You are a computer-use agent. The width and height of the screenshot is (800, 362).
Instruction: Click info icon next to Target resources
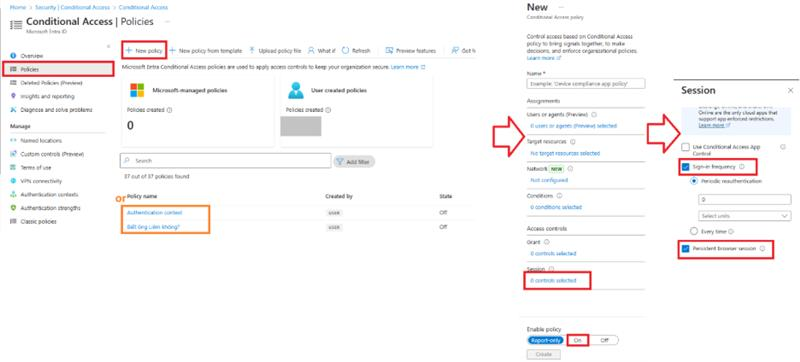click(x=573, y=142)
